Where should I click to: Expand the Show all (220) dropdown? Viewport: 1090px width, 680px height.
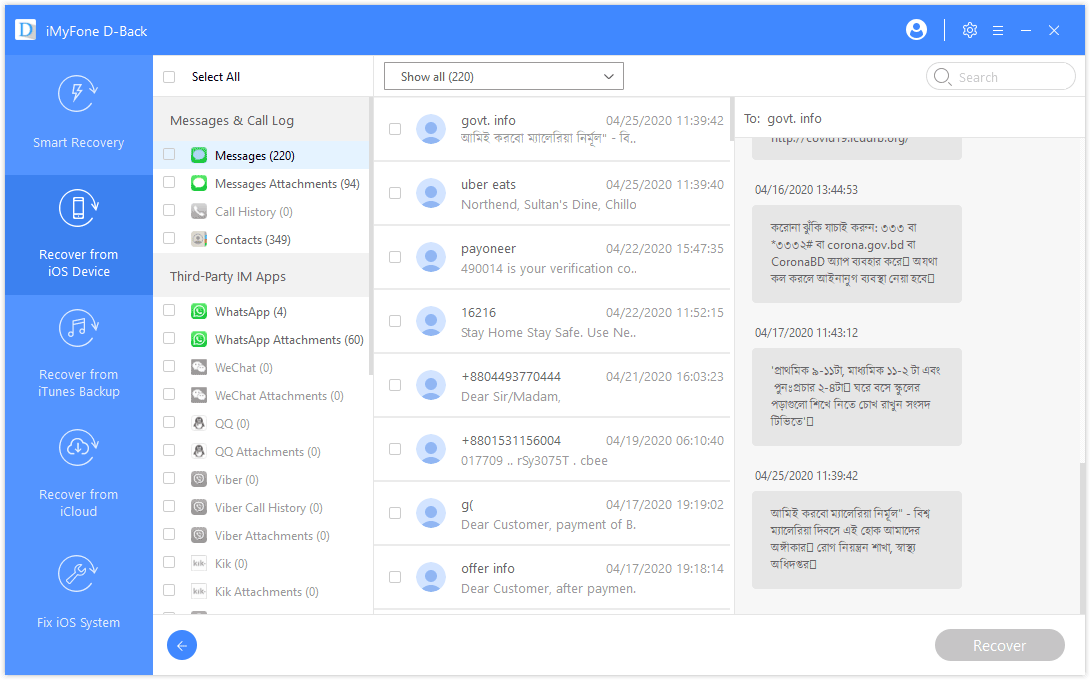pyautogui.click(x=504, y=76)
